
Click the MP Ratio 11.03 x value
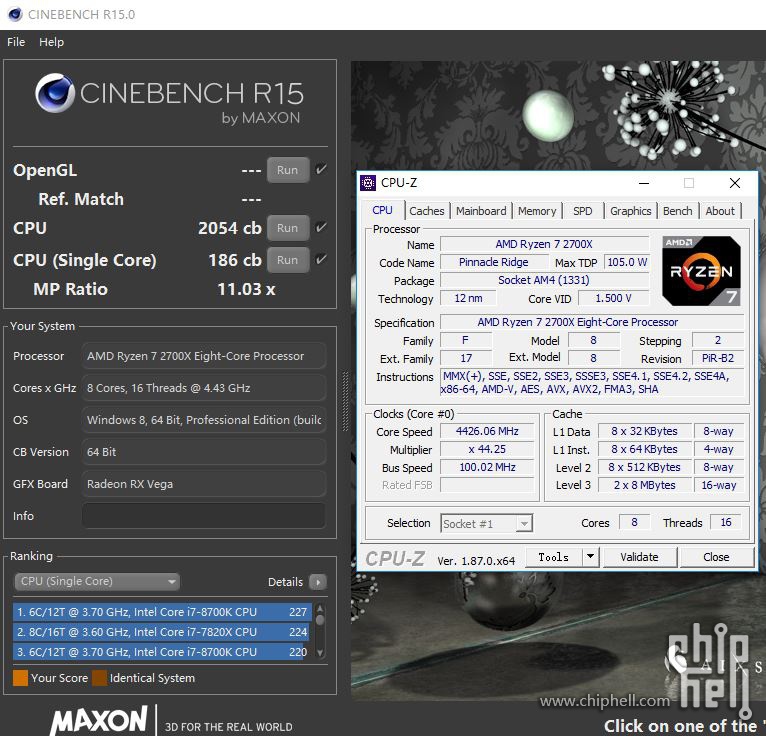(x=246, y=289)
